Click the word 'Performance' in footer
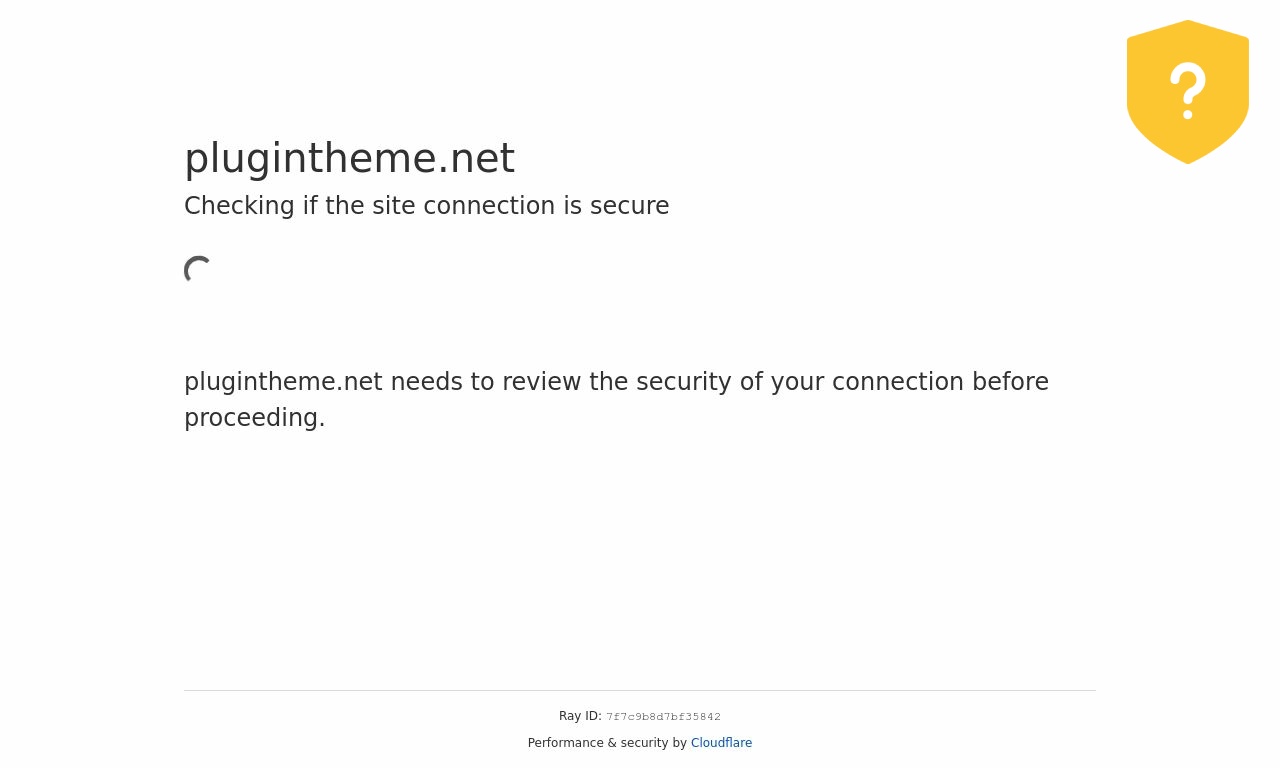 566,743
